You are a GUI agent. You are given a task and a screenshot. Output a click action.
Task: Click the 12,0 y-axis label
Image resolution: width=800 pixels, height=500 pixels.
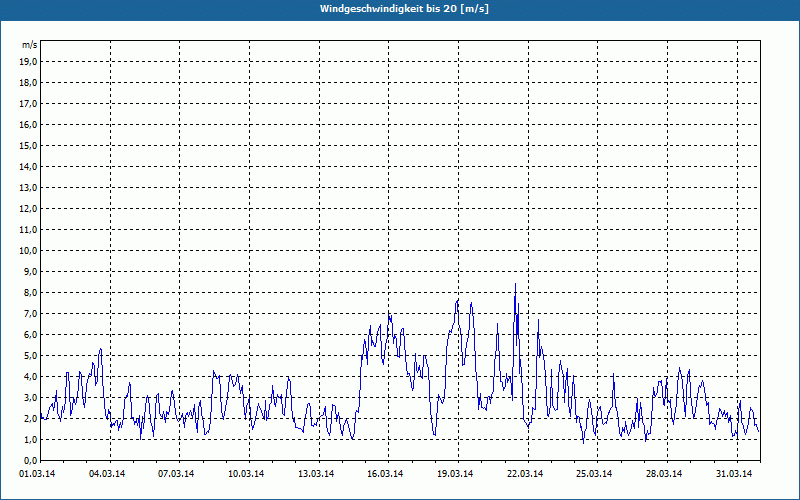point(28,209)
